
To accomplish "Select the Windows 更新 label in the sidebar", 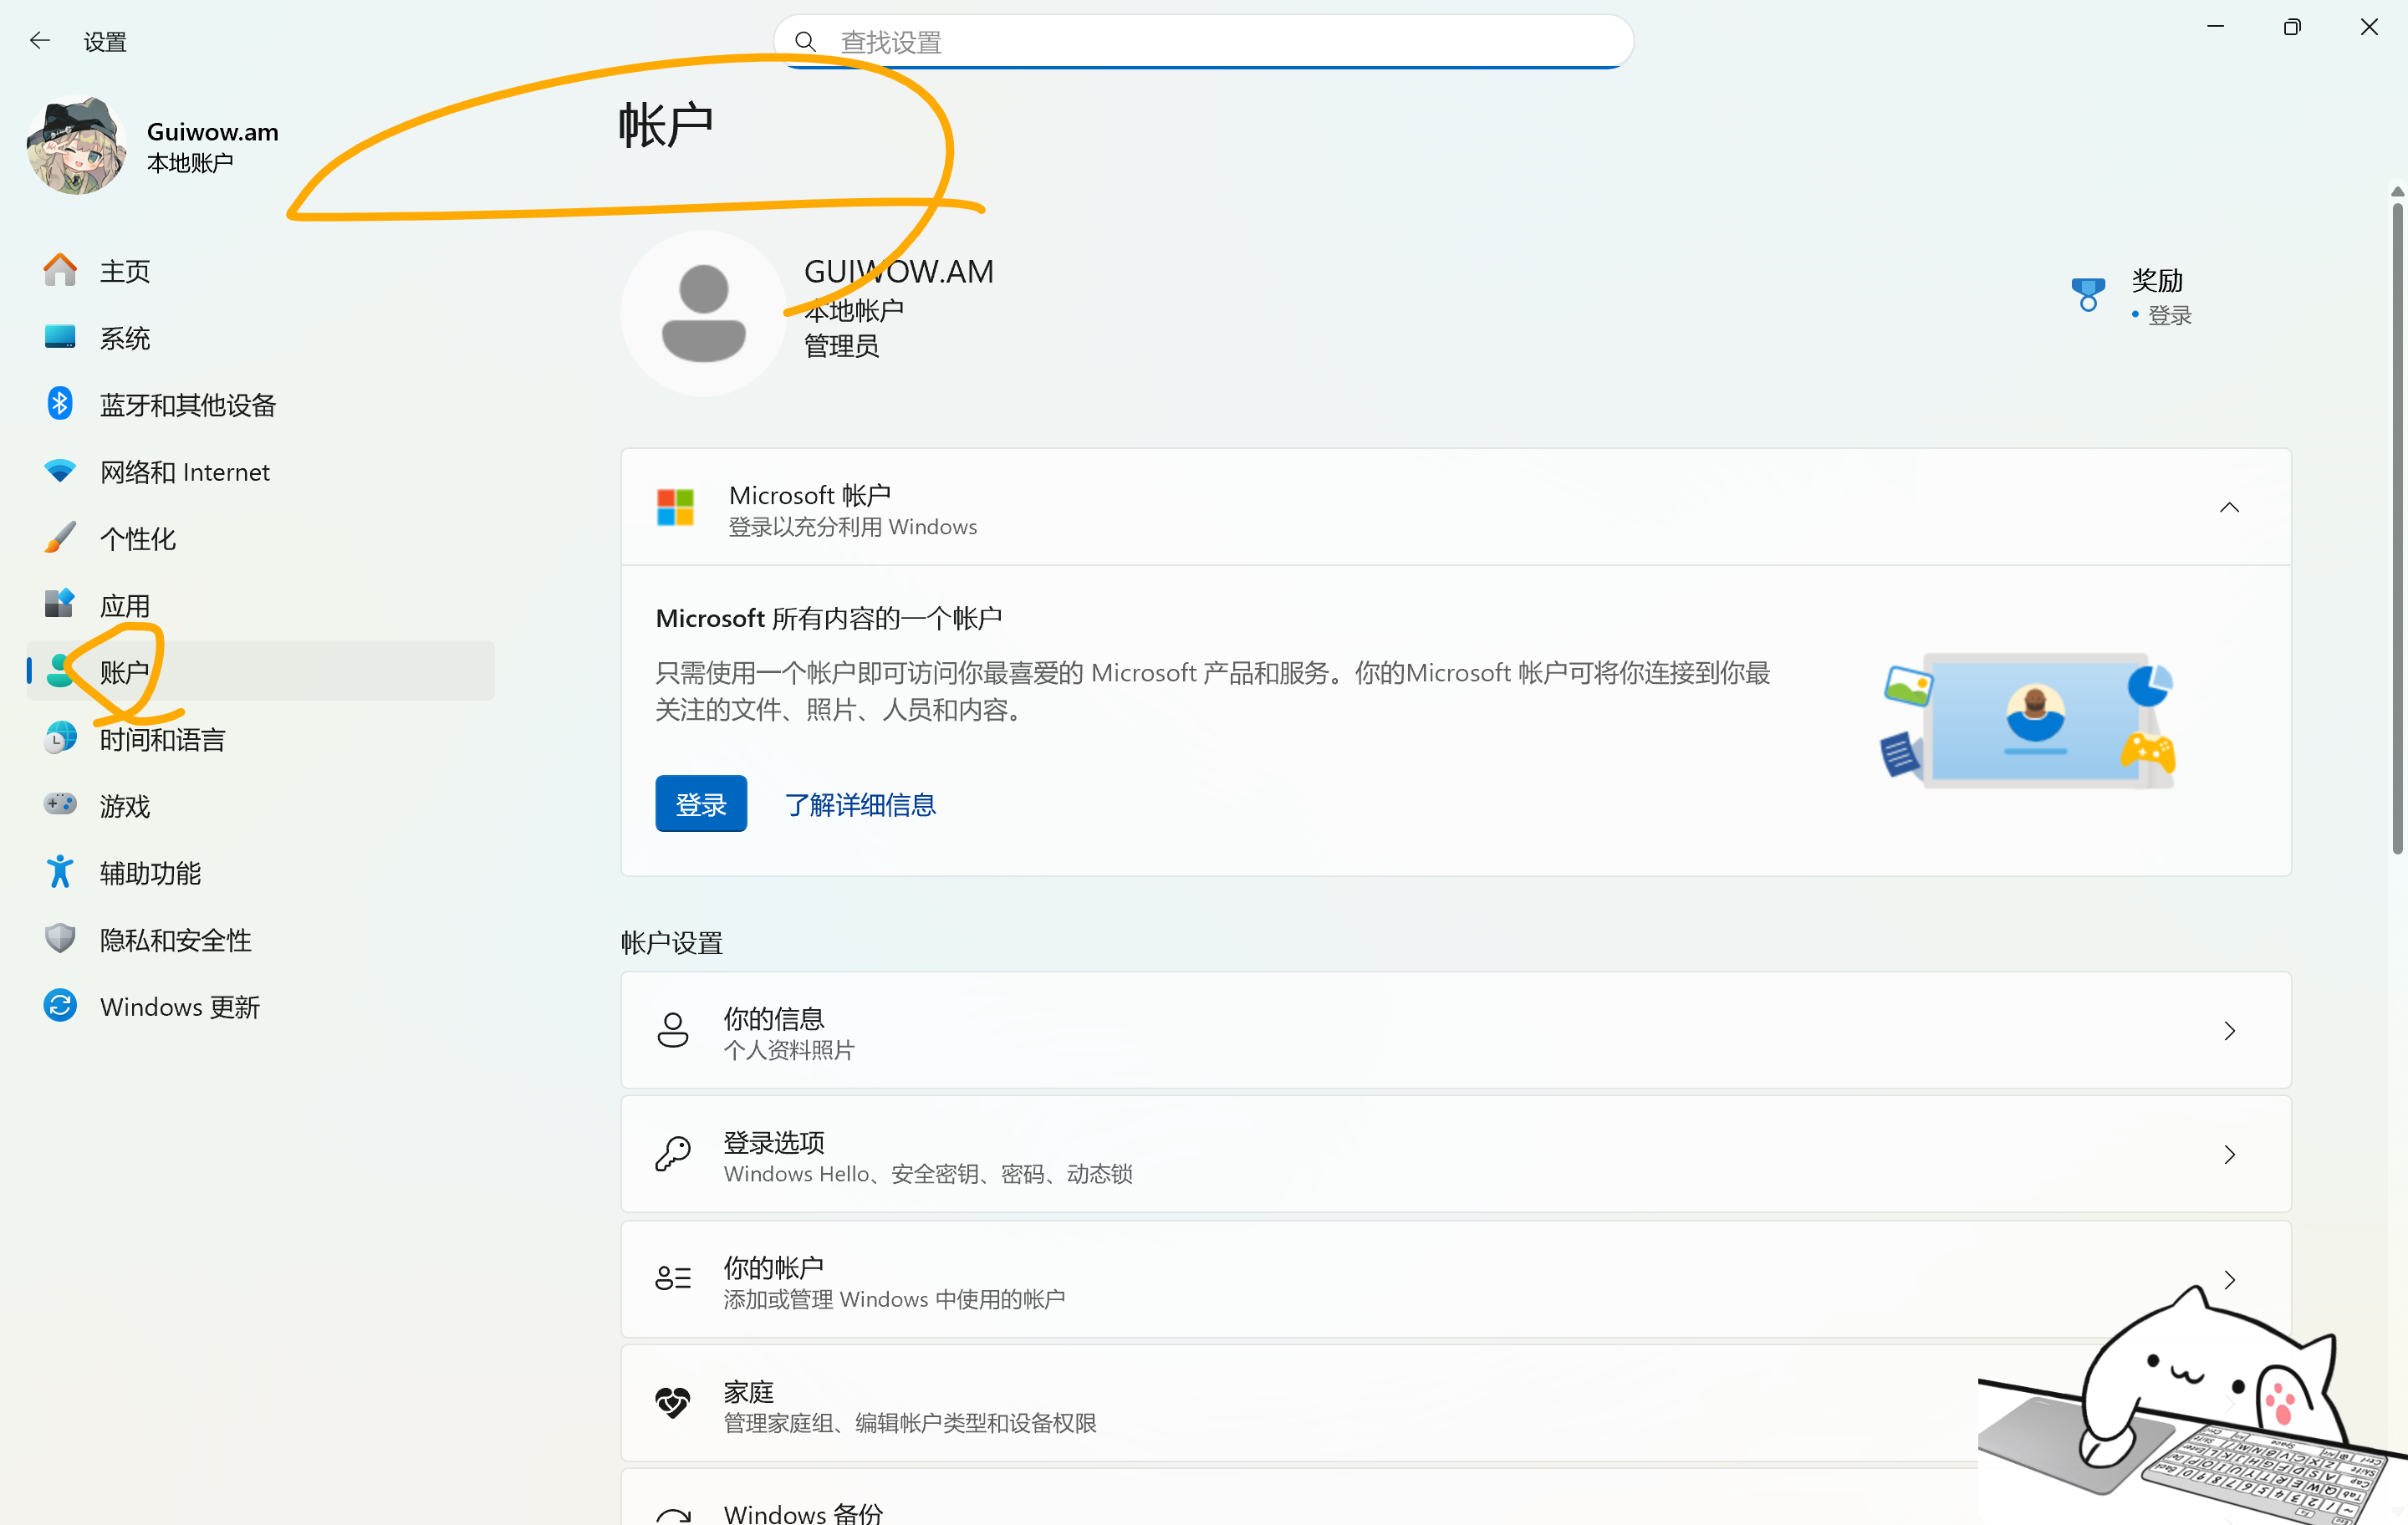I will click(x=180, y=1007).
